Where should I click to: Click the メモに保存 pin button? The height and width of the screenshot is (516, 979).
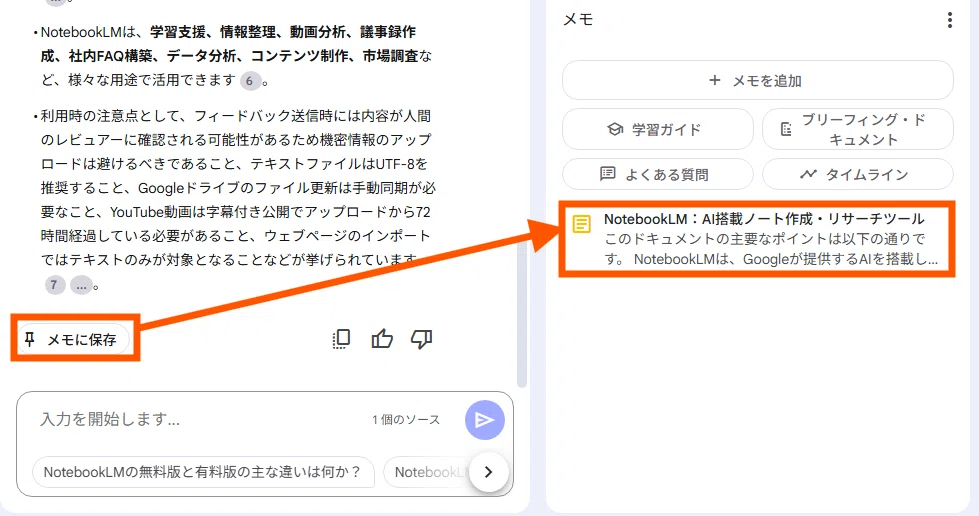click(x=74, y=339)
